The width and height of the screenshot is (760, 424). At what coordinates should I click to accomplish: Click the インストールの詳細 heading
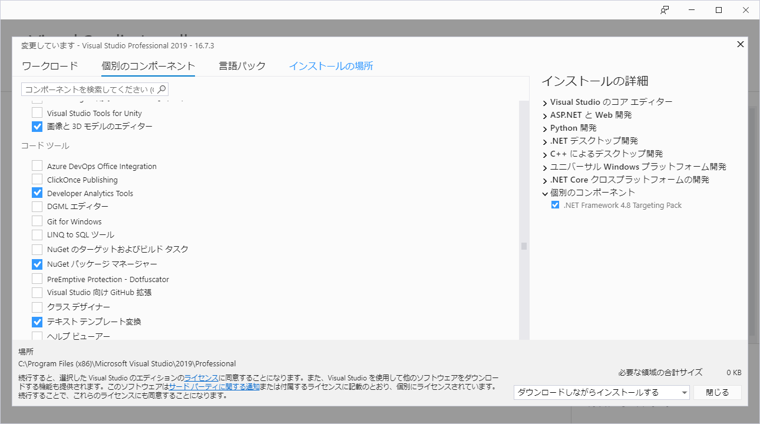595,81
